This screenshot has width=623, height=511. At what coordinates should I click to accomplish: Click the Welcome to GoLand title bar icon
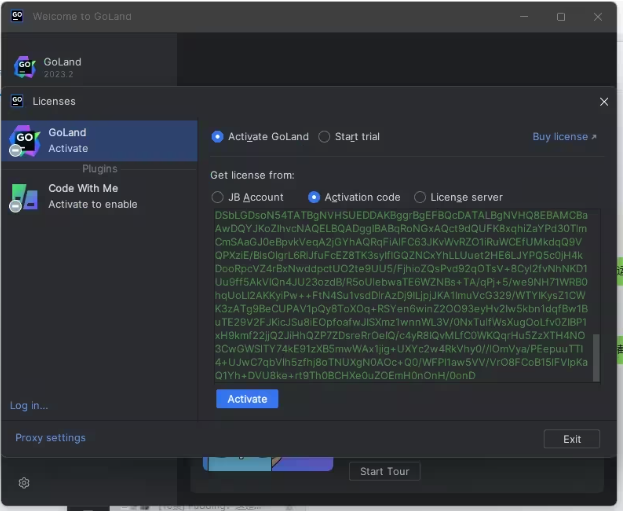point(17,17)
